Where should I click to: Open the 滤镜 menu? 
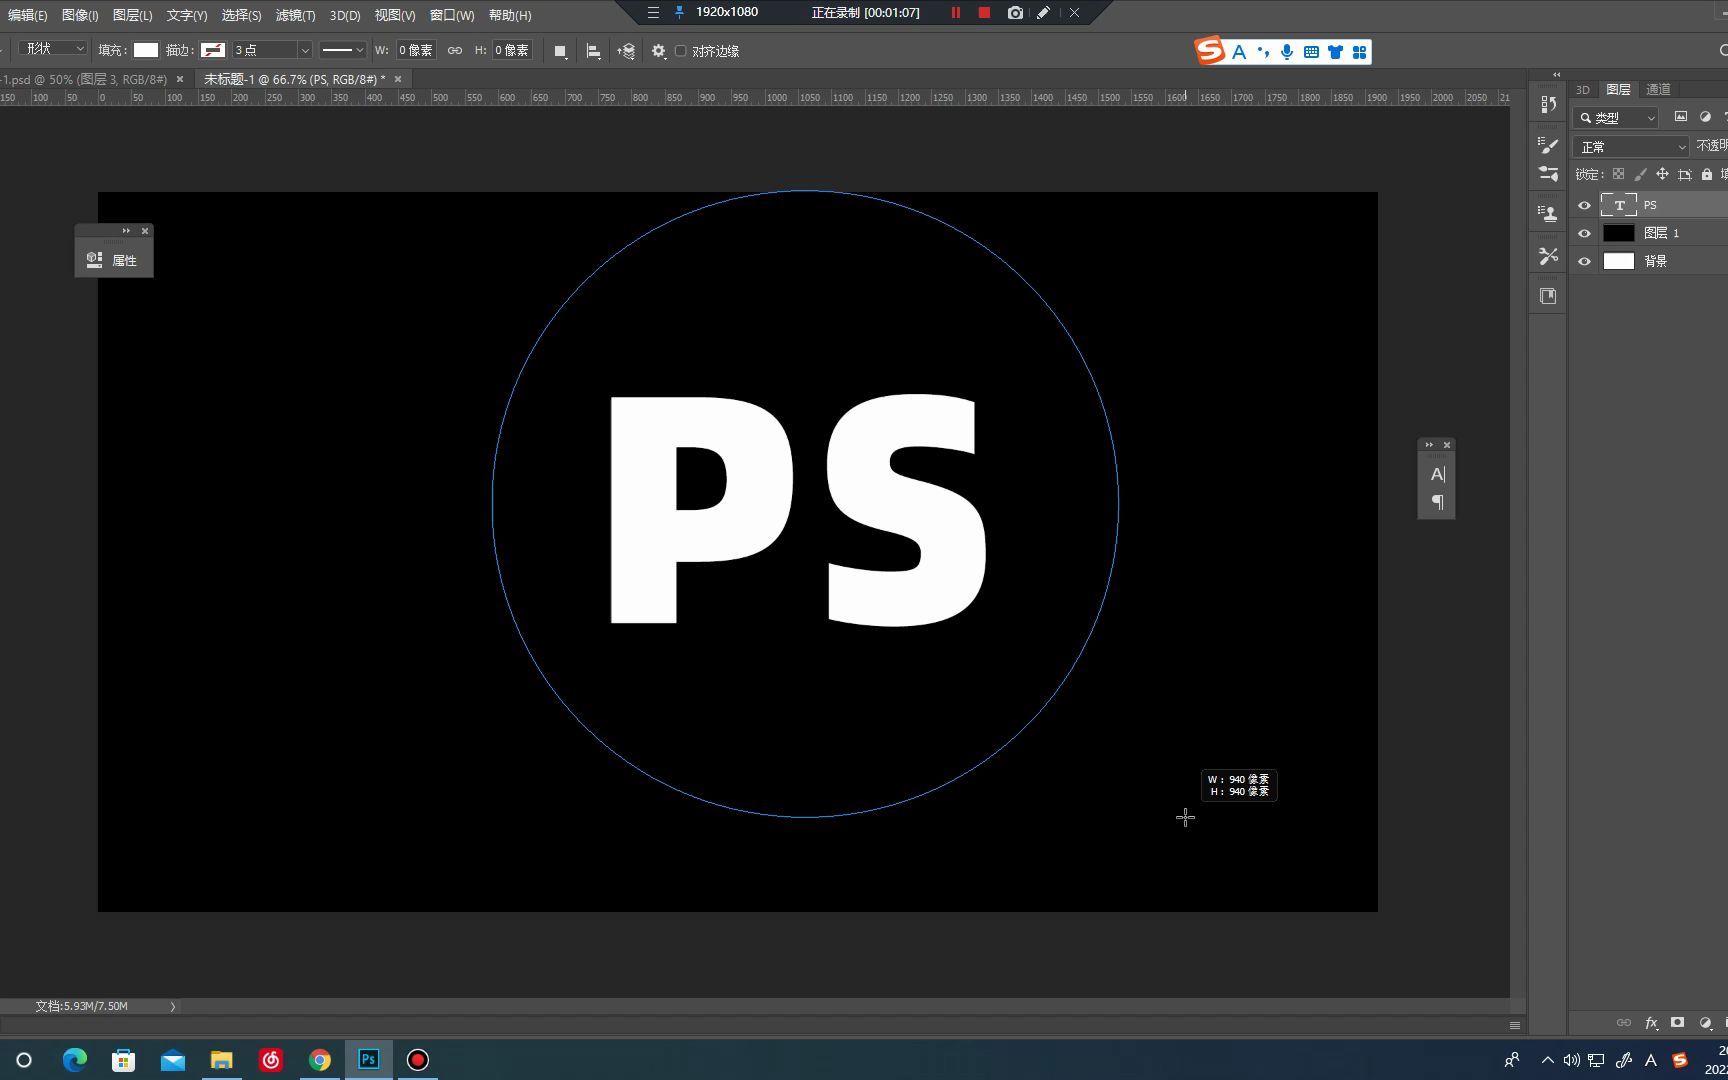coord(295,15)
